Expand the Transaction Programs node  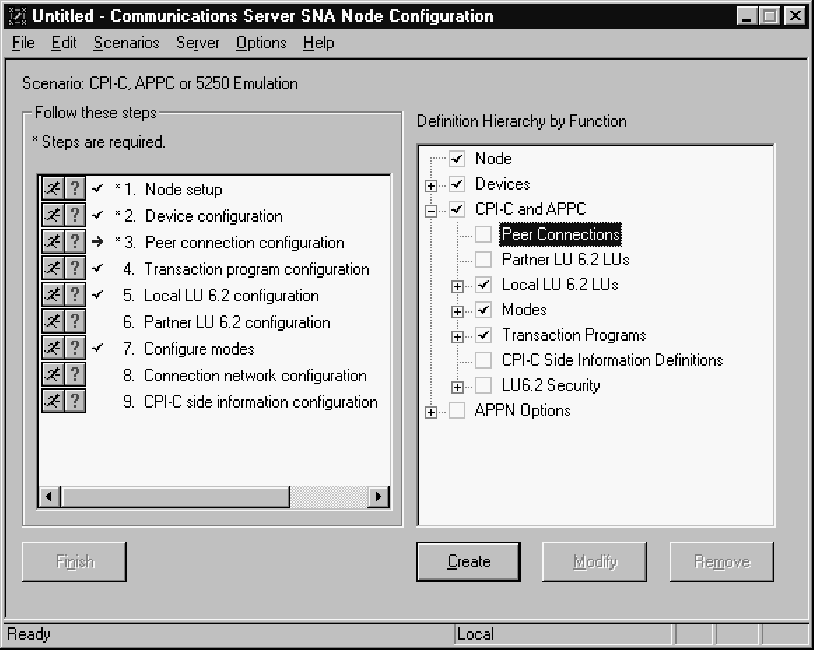point(457,337)
